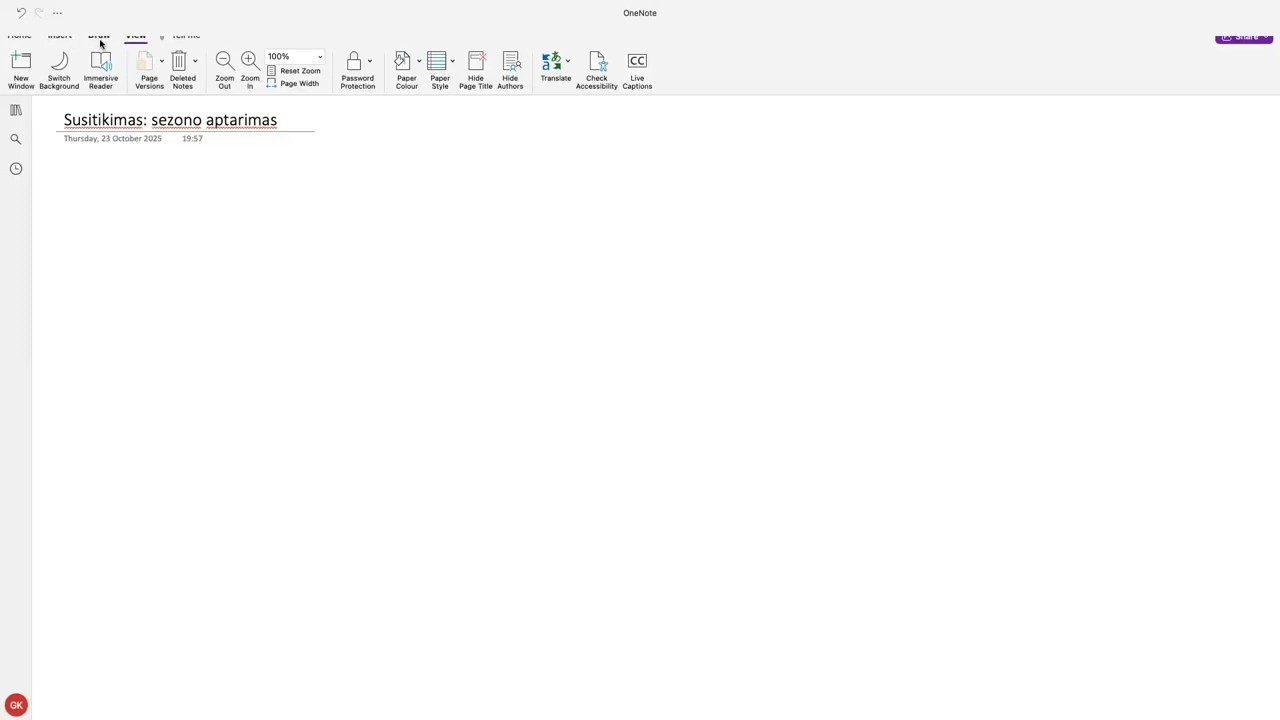Hide Authors on the page
1280x720 pixels.
[510, 71]
